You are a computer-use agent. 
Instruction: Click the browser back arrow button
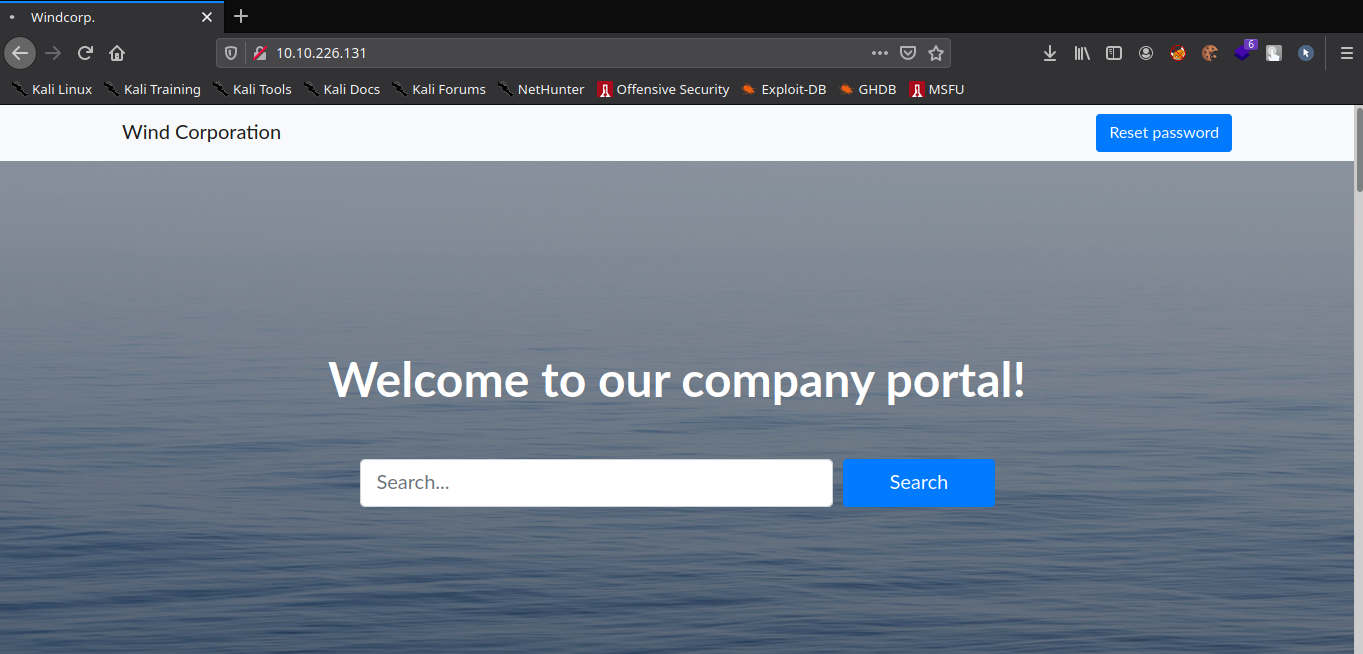coord(20,53)
